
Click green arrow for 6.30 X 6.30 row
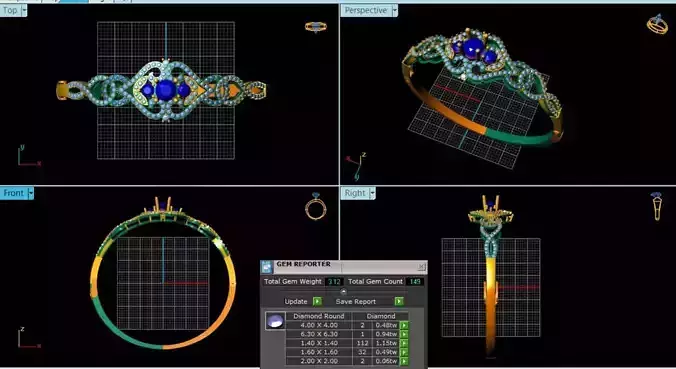tap(404, 334)
